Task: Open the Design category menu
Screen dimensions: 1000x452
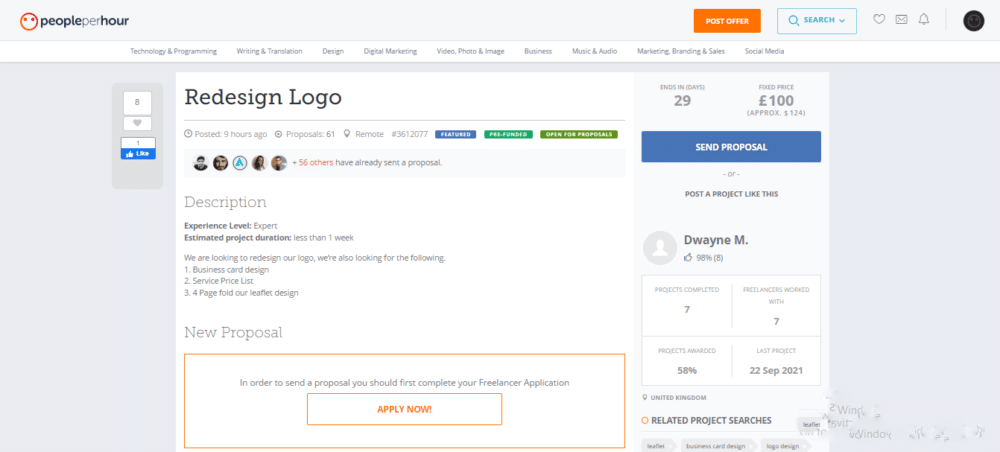Action: [x=333, y=51]
